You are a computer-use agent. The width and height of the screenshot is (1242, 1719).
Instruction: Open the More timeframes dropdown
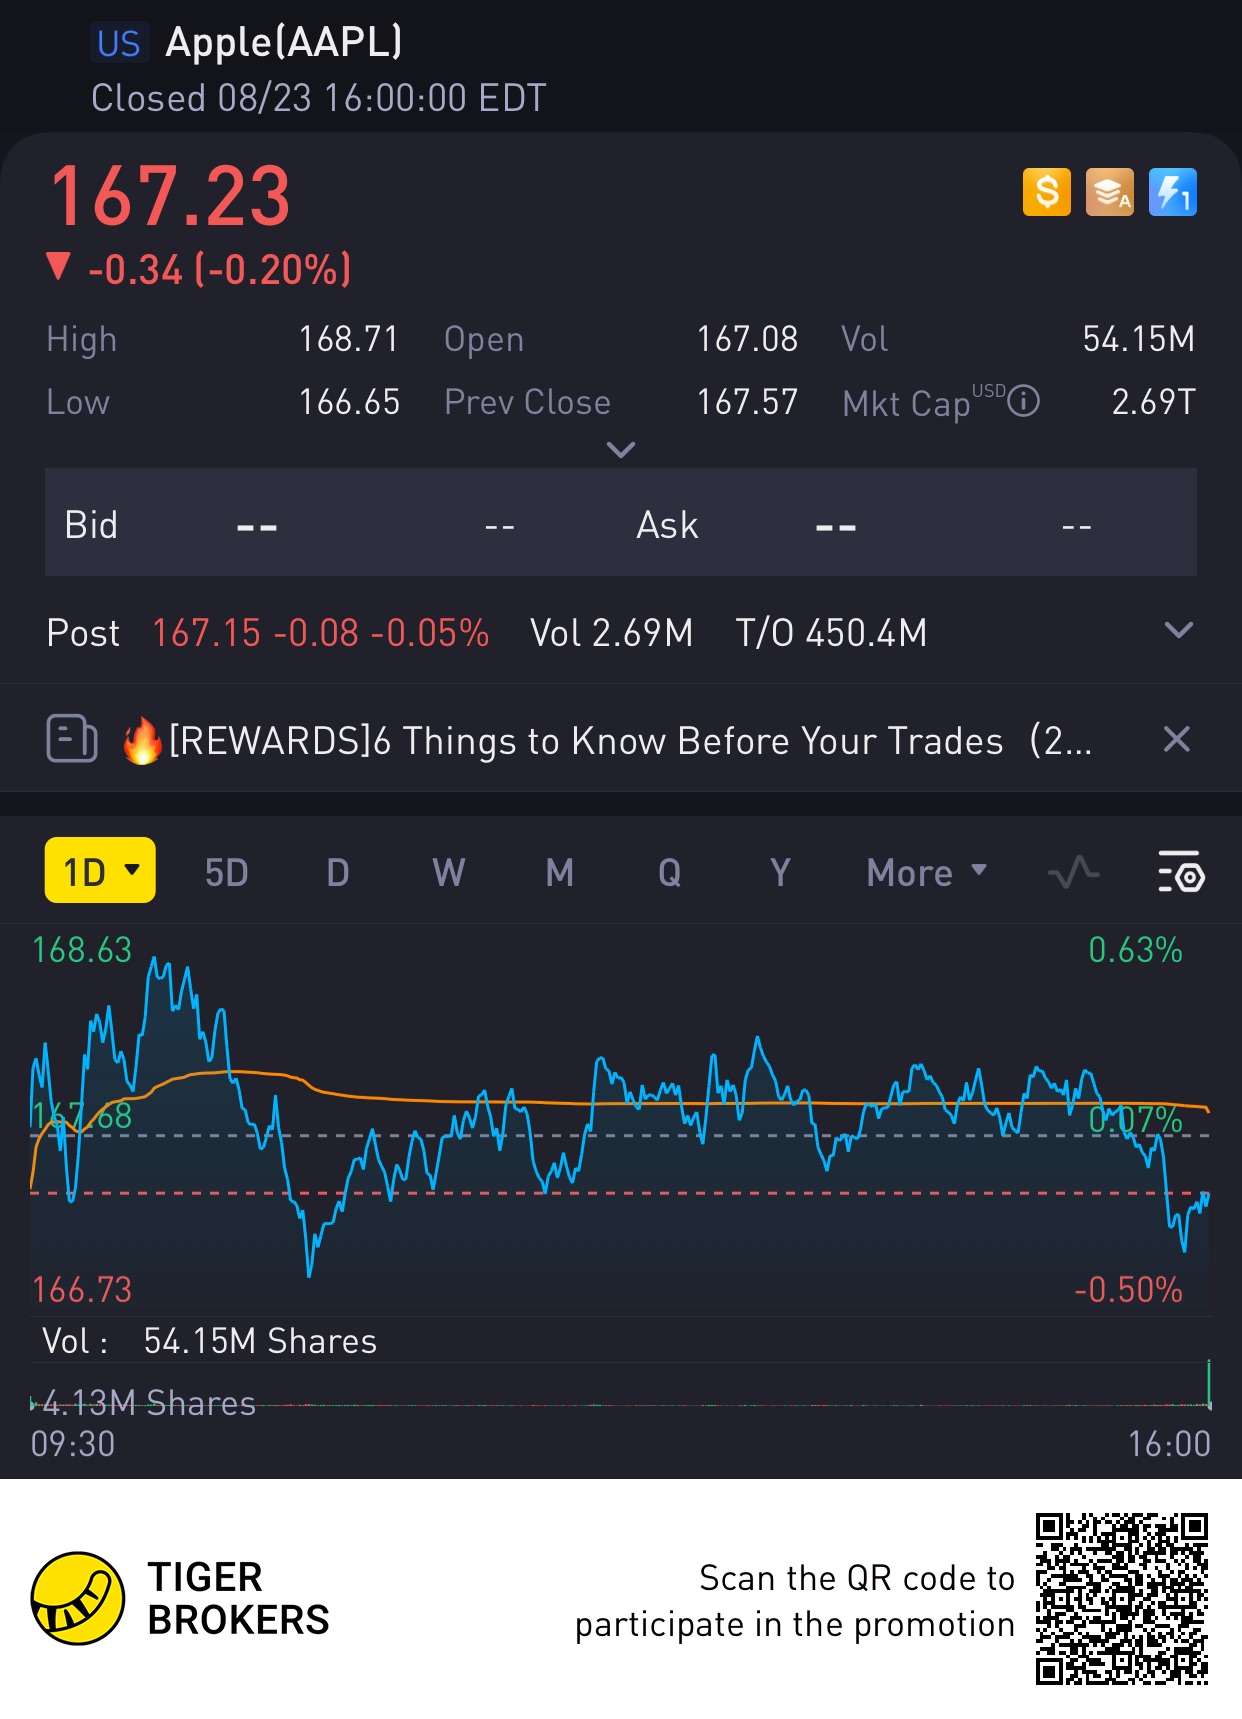click(x=926, y=872)
